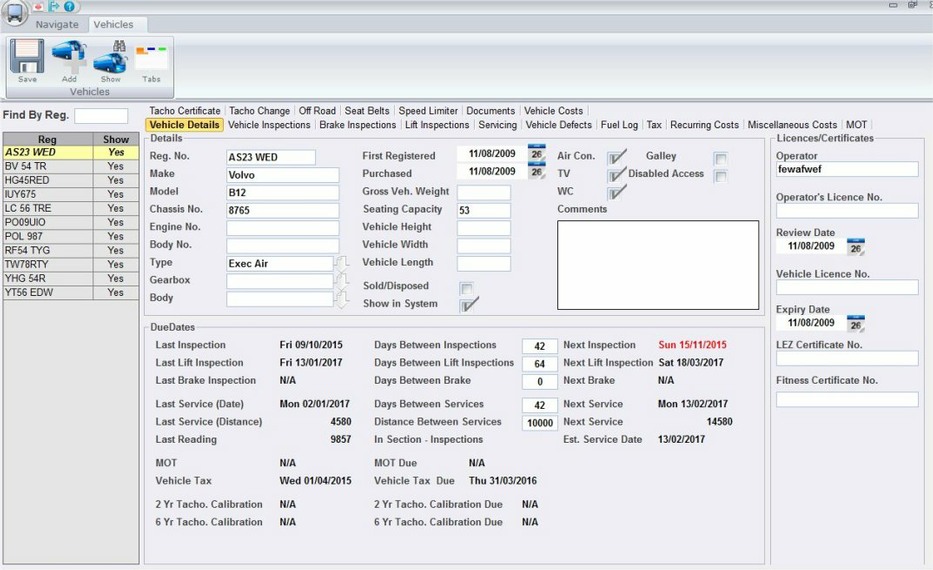Viewport: 933px width, 570px height.
Task: Click the red quick access toolbar icon
Action: [38, 6]
